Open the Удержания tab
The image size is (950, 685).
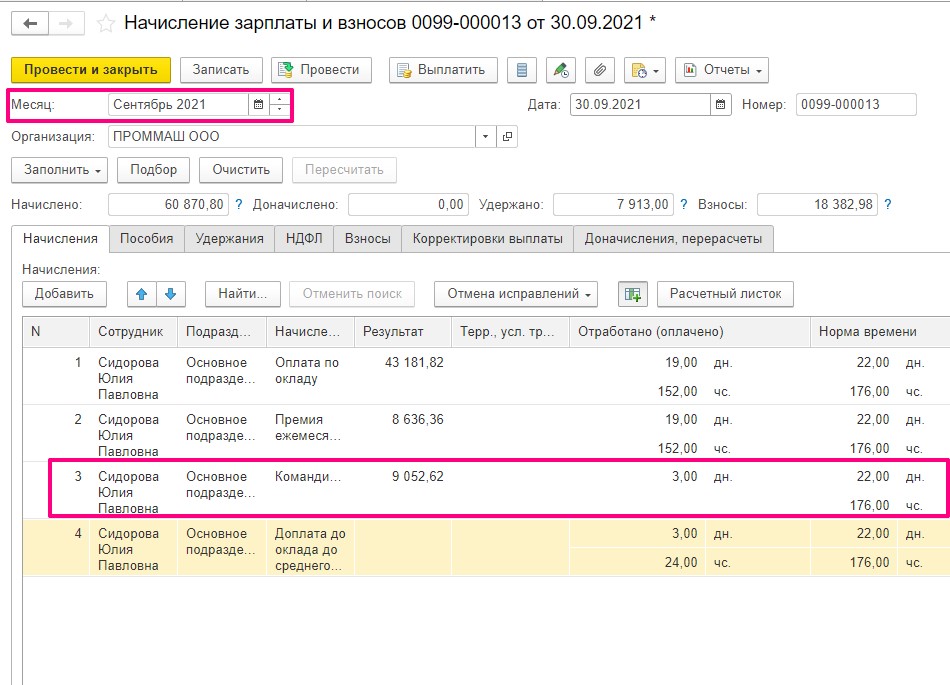pos(230,239)
